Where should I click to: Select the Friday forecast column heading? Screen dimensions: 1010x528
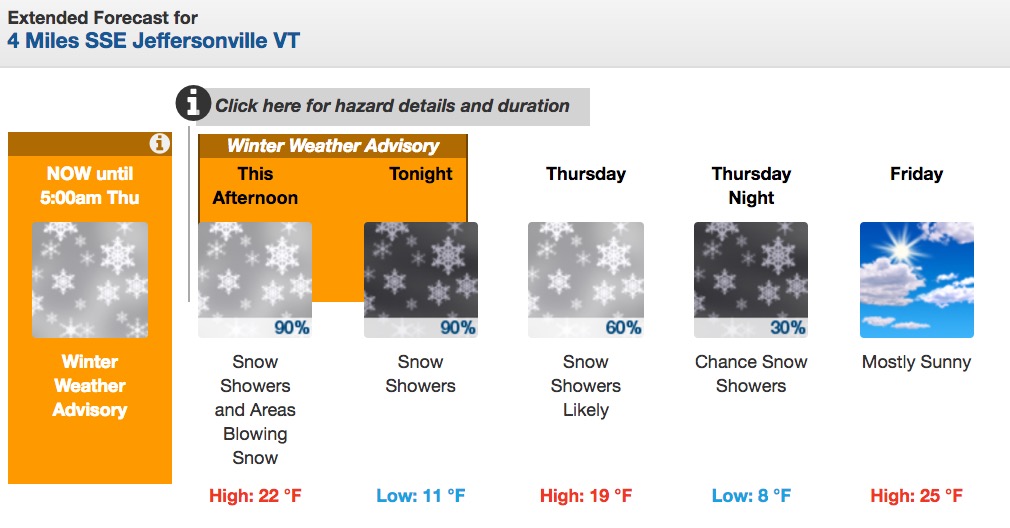(x=917, y=174)
